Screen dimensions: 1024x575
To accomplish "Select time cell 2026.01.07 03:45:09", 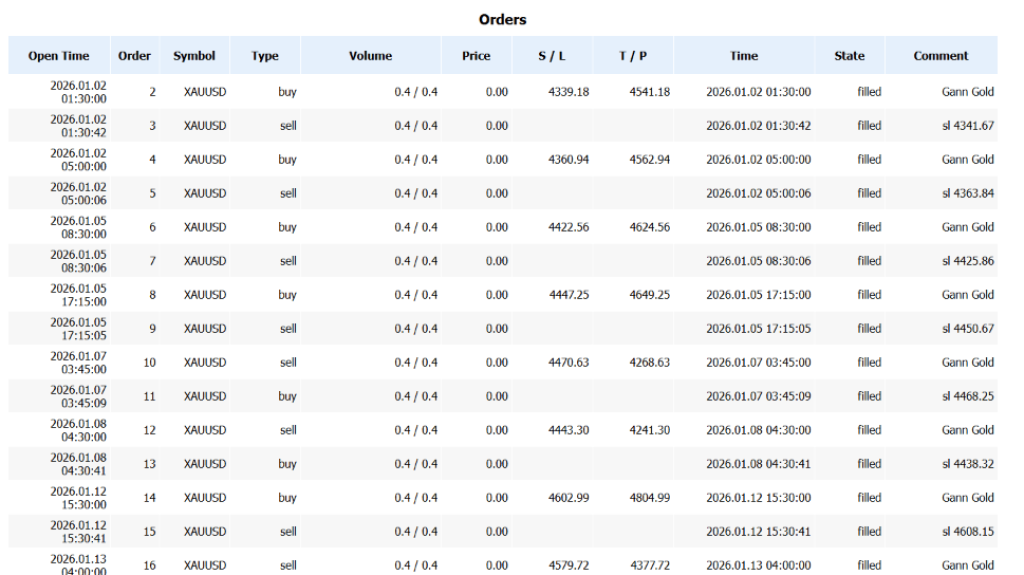I will click(758, 396).
